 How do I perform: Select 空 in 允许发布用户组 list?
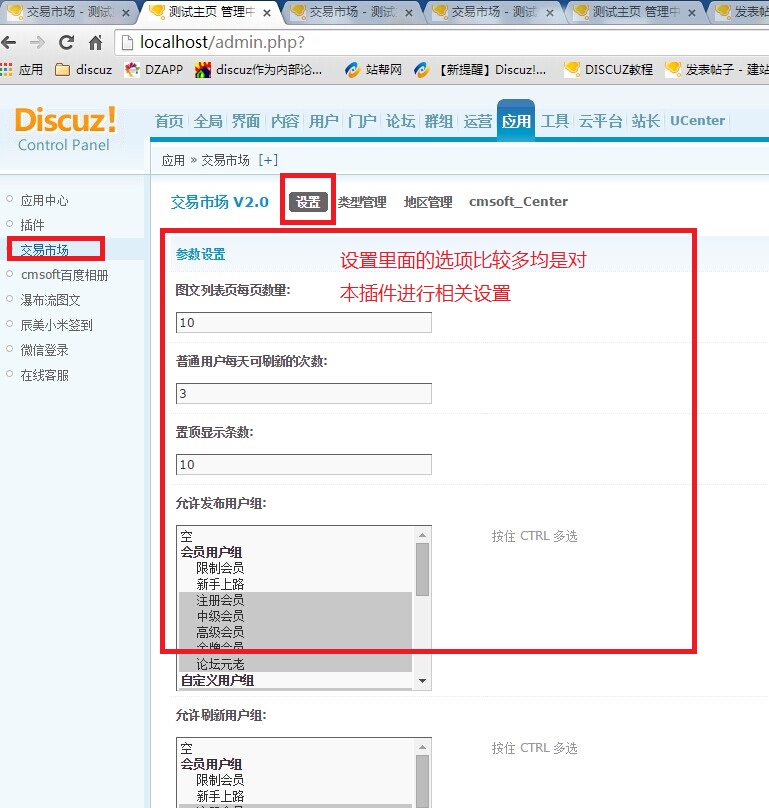point(295,536)
